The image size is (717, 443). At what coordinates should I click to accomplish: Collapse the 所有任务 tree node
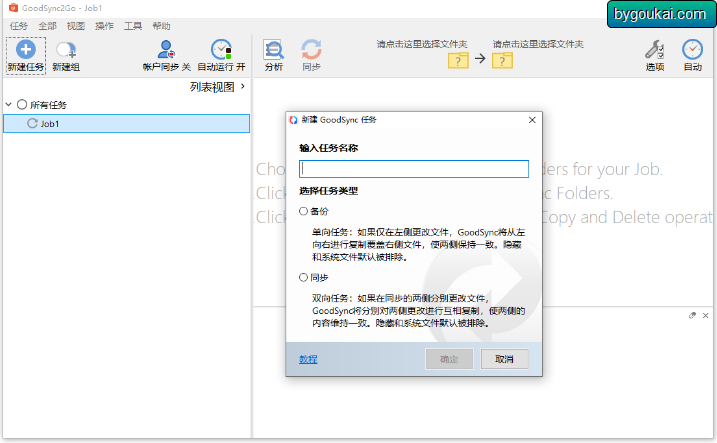pos(8,105)
